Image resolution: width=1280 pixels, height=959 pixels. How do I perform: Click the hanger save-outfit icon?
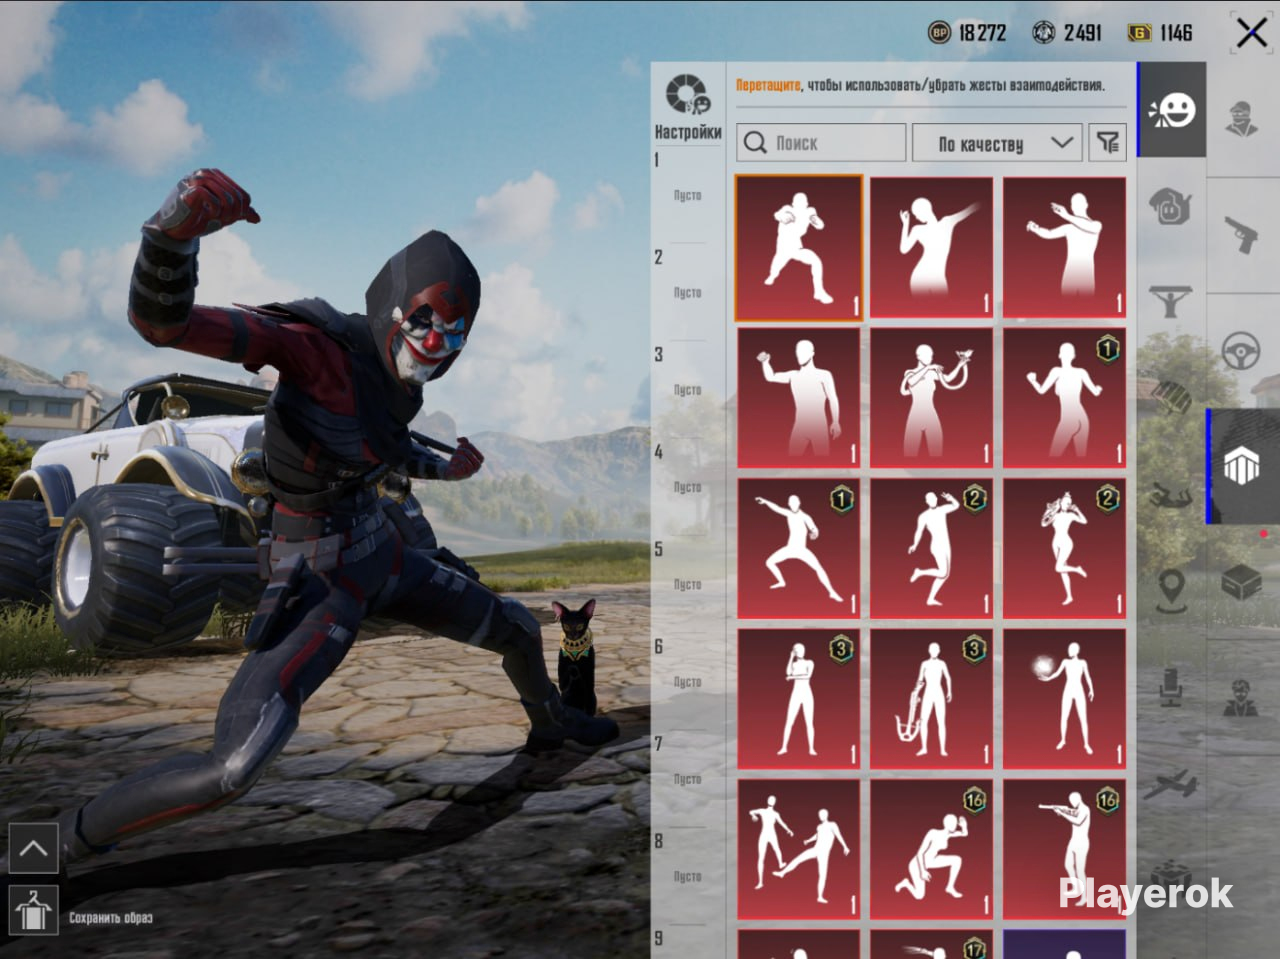click(x=33, y=910)
